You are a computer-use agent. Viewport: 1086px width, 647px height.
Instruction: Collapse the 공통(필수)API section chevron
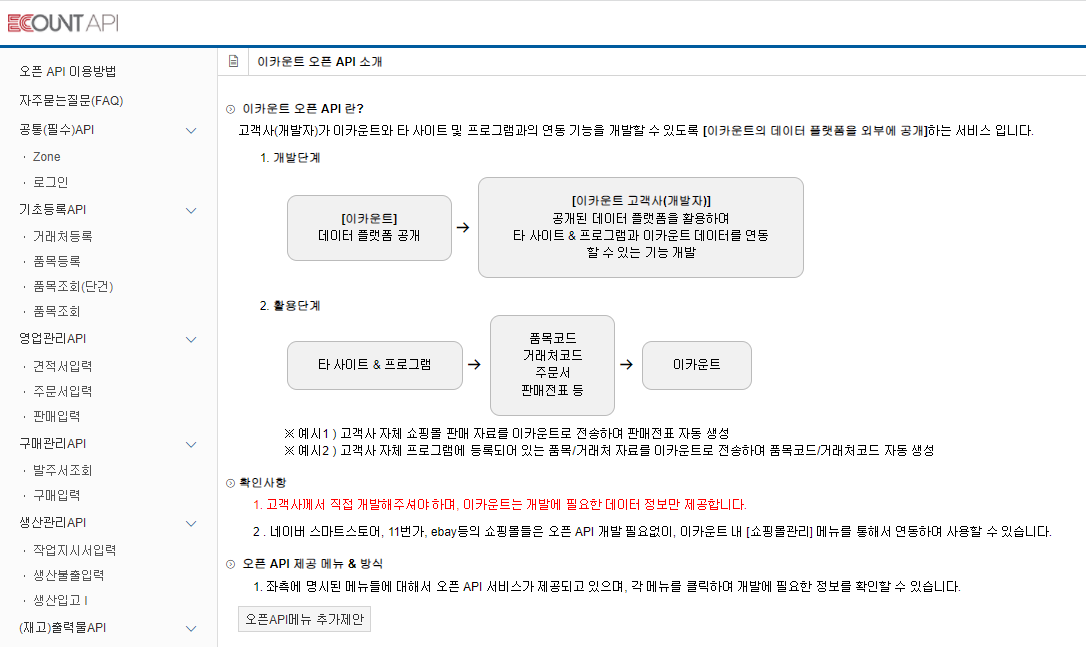tap(191, 130)
